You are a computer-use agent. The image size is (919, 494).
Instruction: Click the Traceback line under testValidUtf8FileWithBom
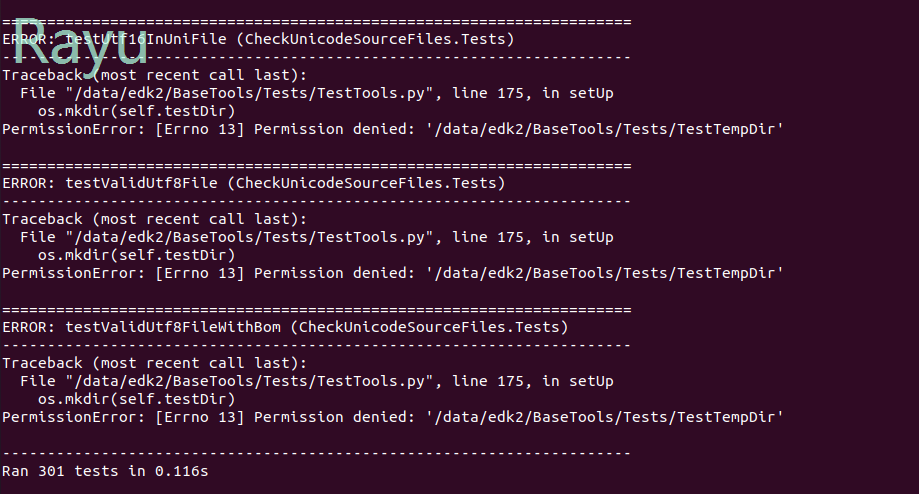pyautogui.click(x=155, y=363)
